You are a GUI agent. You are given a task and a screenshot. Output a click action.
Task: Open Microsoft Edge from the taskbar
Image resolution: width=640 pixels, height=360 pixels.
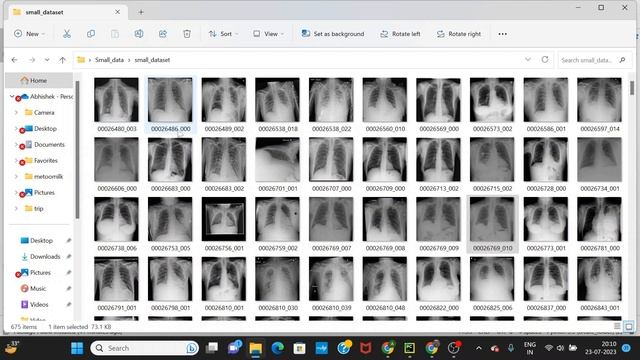278,348
